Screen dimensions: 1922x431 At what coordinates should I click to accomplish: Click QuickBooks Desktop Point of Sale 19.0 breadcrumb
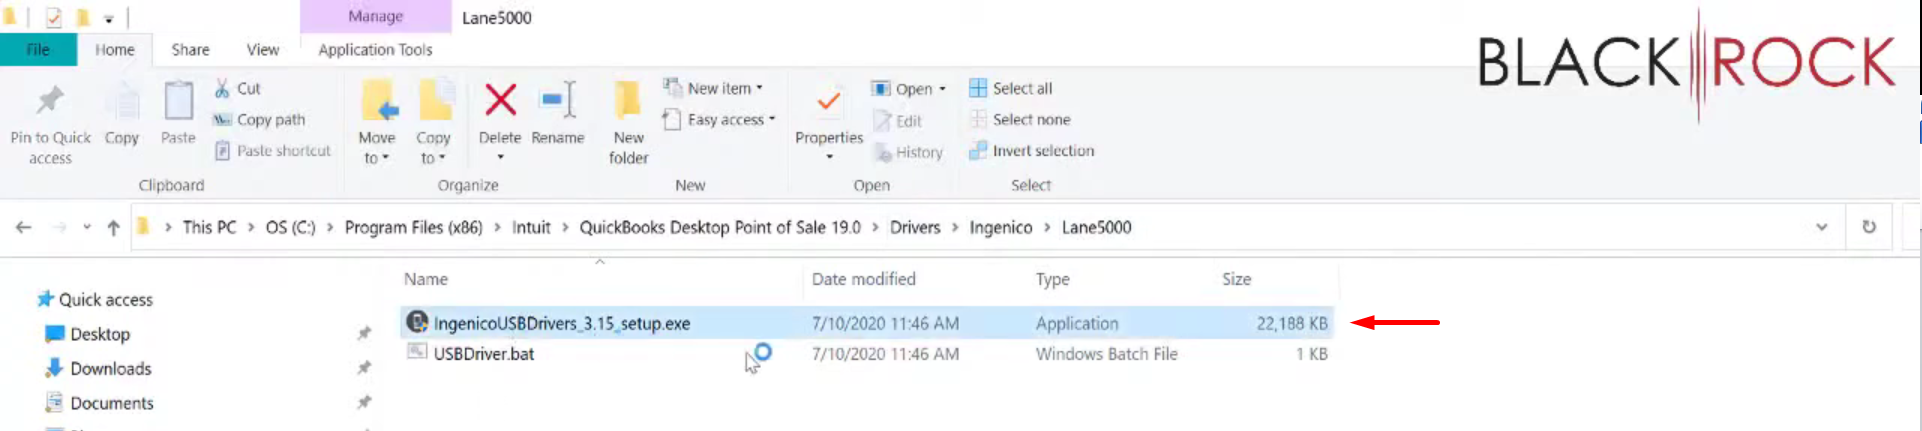(720, 227)
